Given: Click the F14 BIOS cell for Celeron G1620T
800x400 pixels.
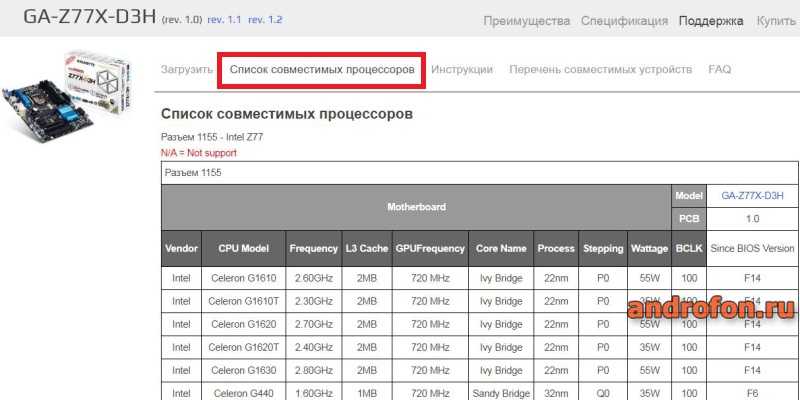Looking at the screenshot, I should click(753, 347).
